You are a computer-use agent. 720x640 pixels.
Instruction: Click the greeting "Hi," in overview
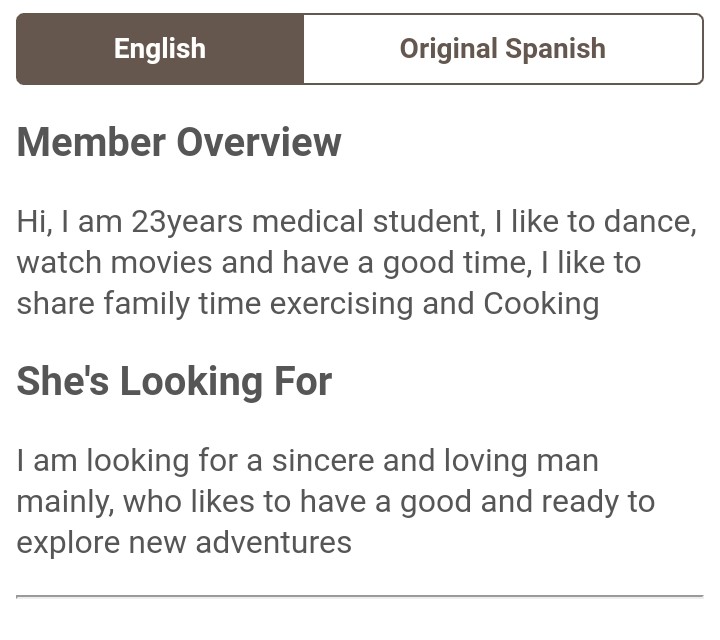[34, 222]
